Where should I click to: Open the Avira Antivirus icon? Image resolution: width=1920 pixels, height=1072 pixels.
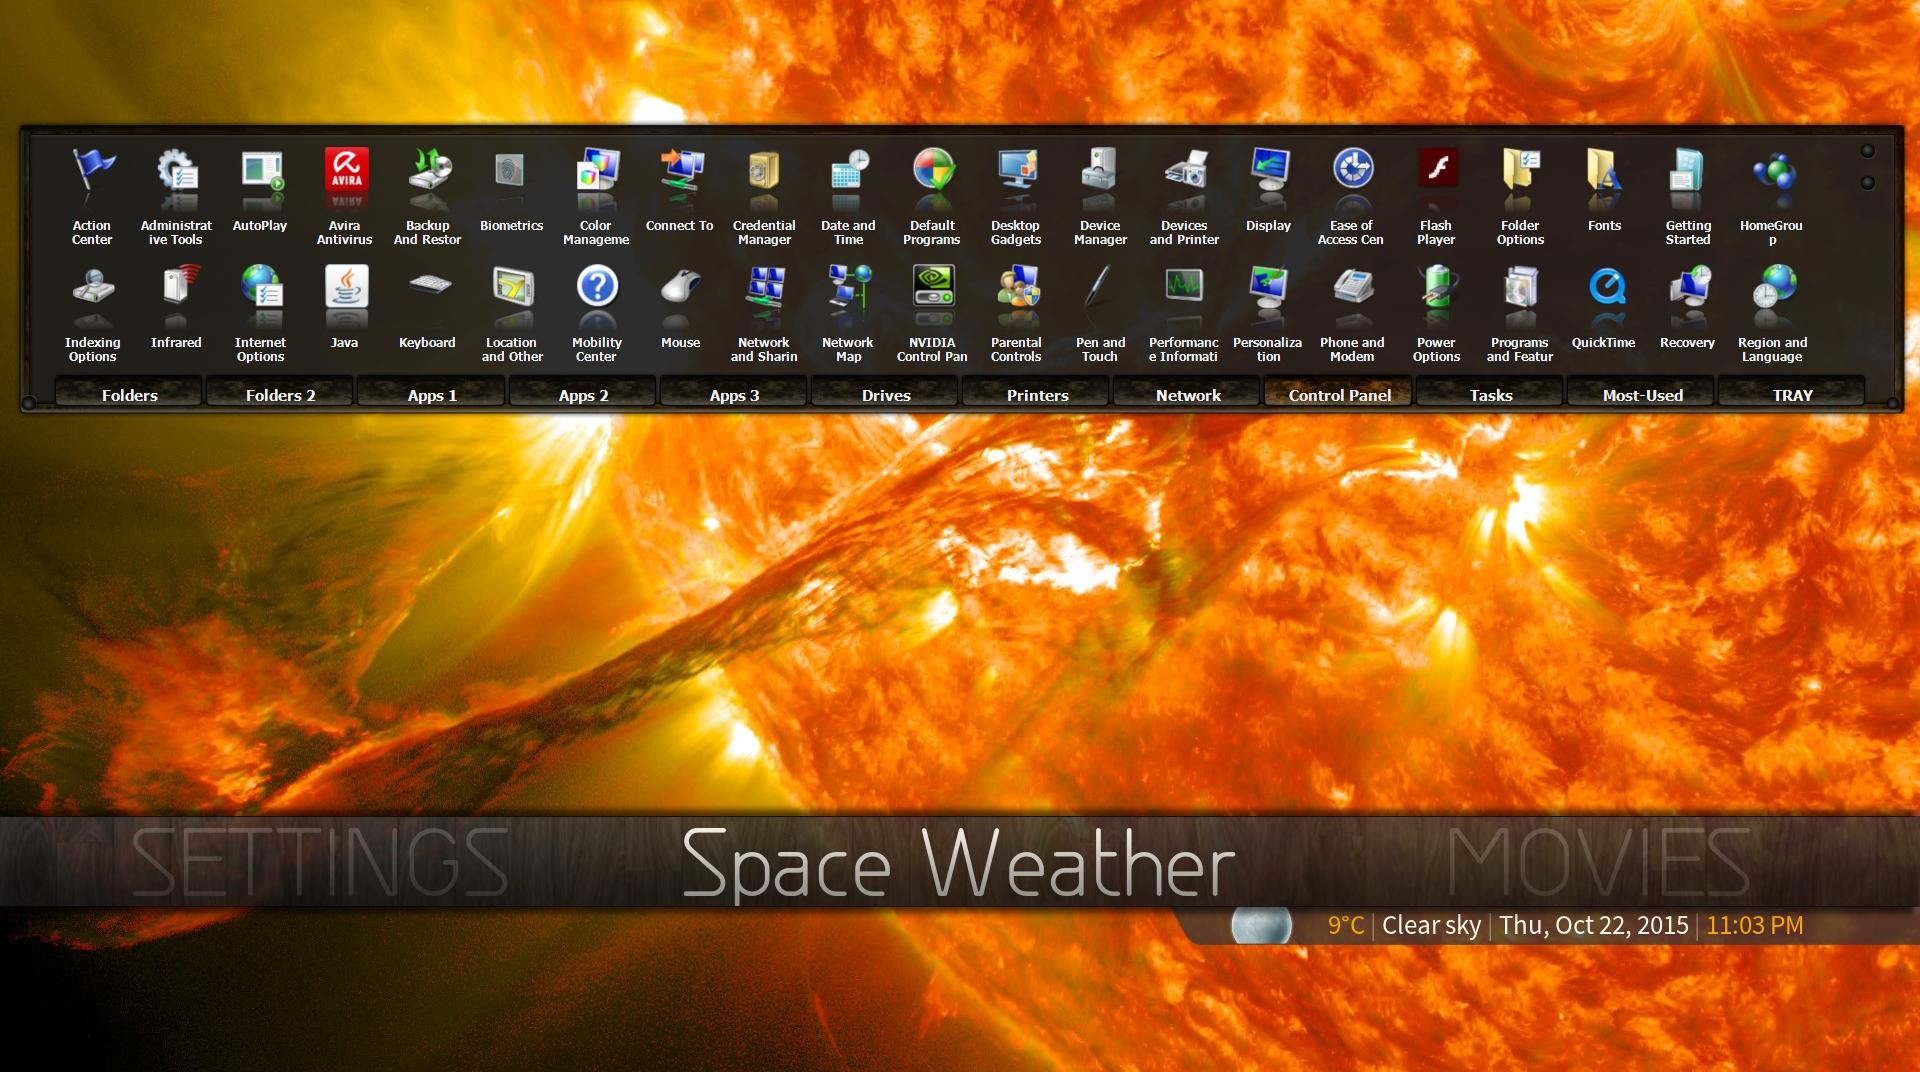pyautogui.click(x=345, y=171)
